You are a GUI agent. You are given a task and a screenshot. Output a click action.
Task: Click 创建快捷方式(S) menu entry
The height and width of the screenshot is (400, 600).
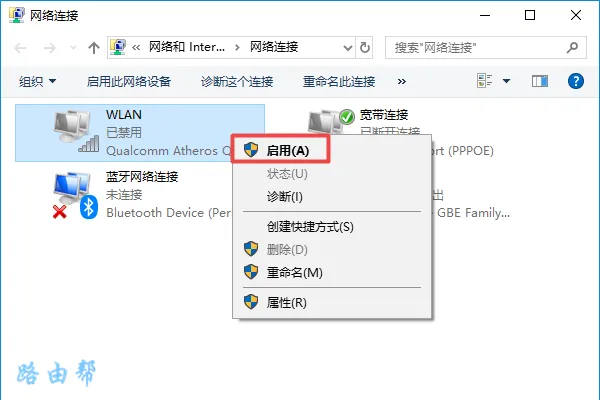pyautogui.click(x=310, y=227)
